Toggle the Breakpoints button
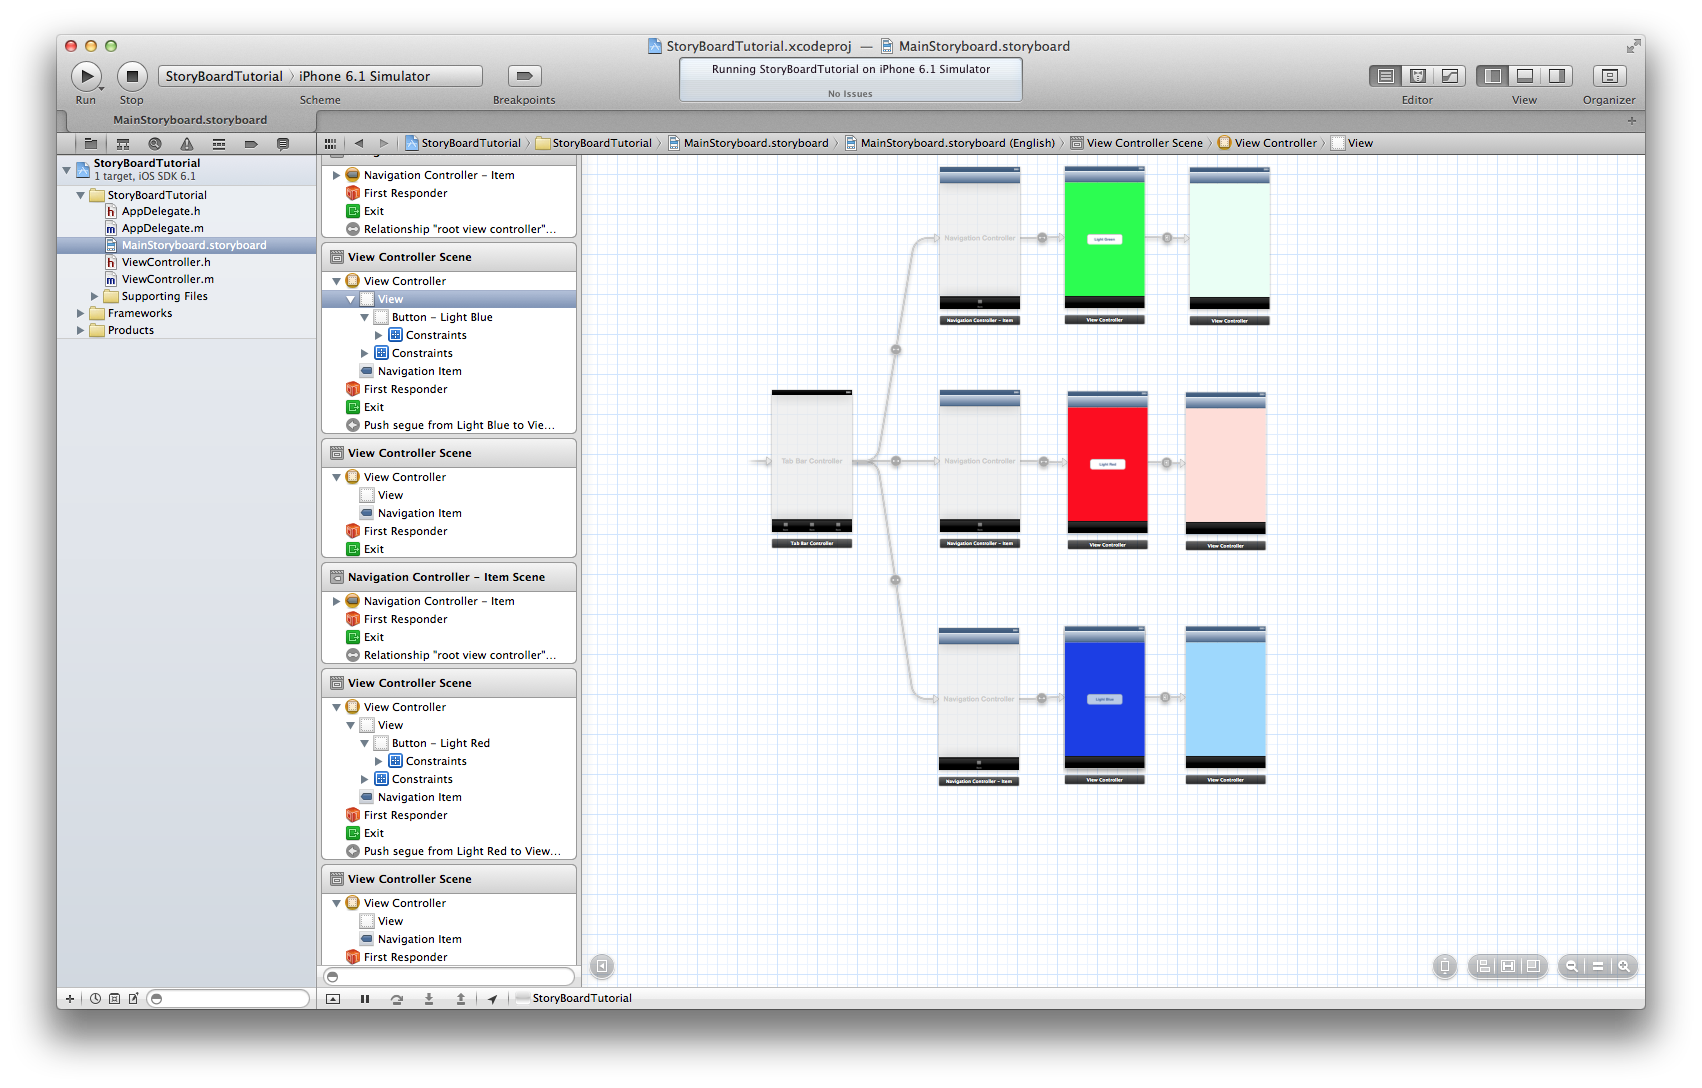The height and width of the screenshot is (1088, 1702). (524, 76)
